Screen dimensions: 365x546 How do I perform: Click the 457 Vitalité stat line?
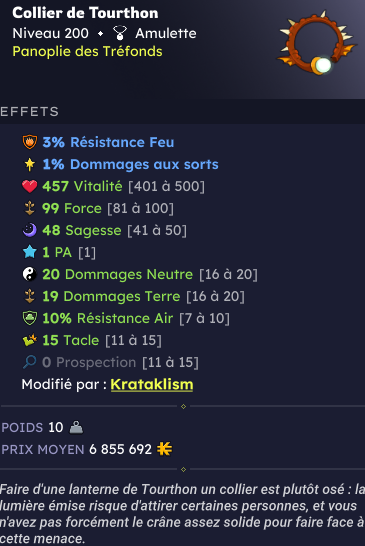(113, 186)
